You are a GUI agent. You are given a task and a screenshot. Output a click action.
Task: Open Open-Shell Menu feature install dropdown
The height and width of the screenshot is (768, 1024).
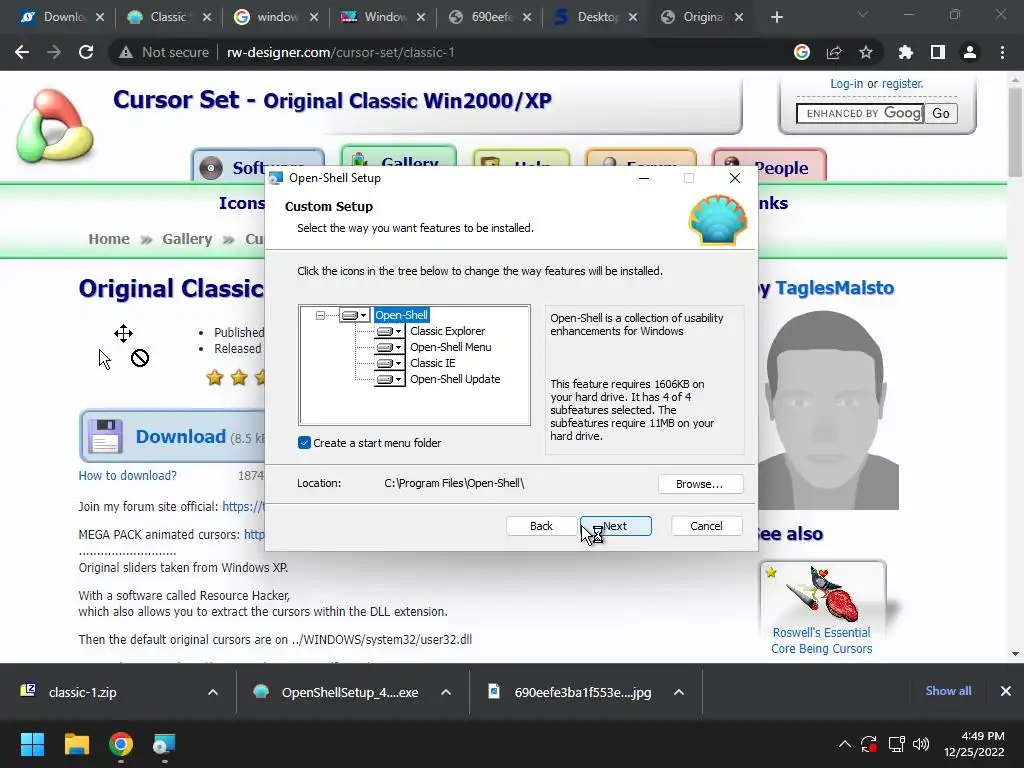390,347
